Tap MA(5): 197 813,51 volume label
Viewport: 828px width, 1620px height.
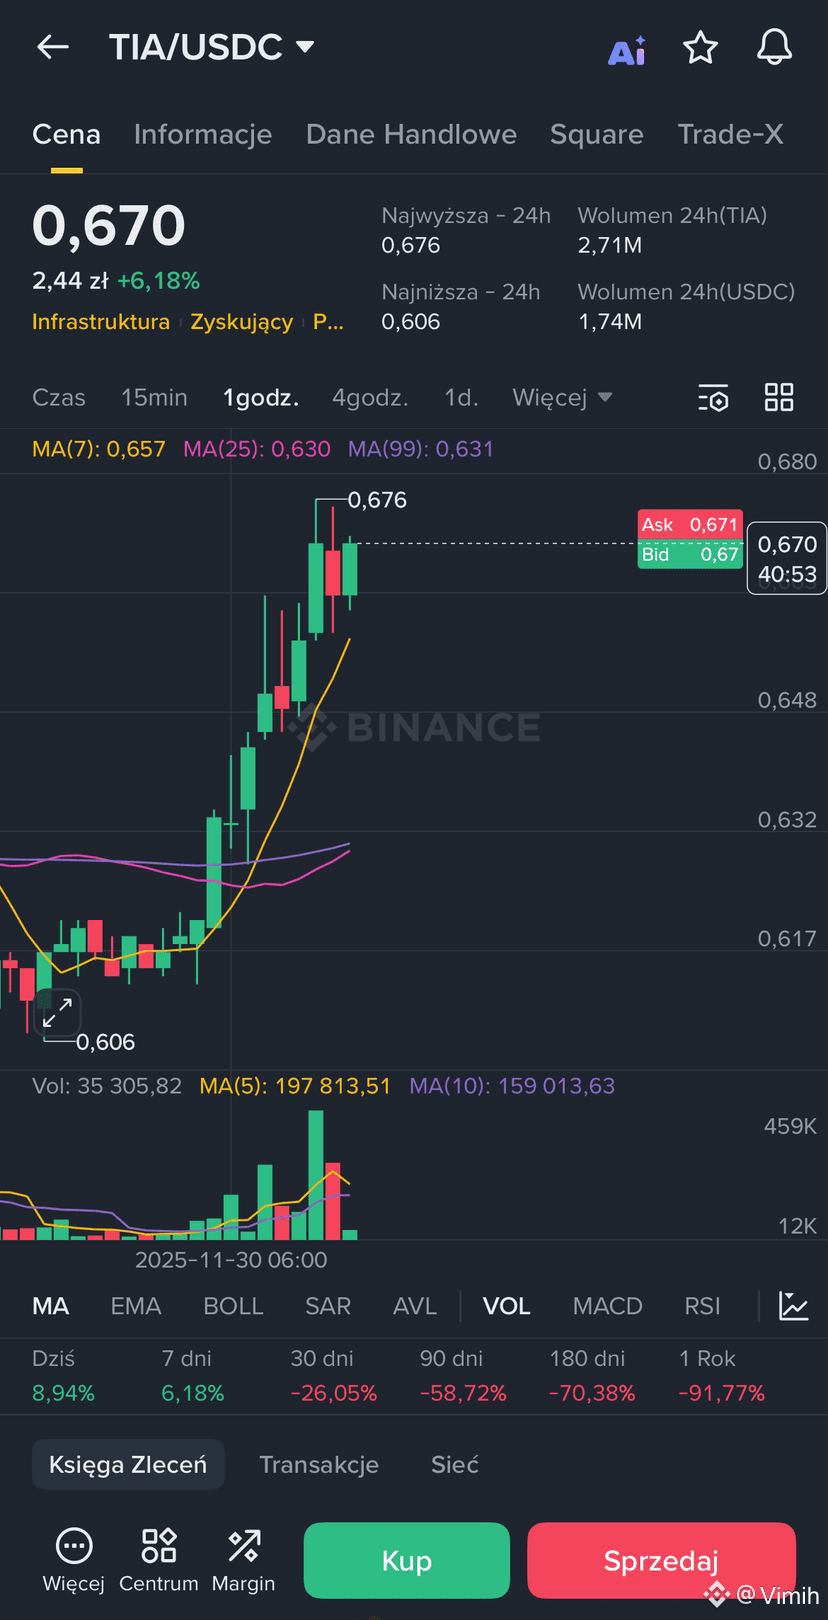[x=295, y=1086]
